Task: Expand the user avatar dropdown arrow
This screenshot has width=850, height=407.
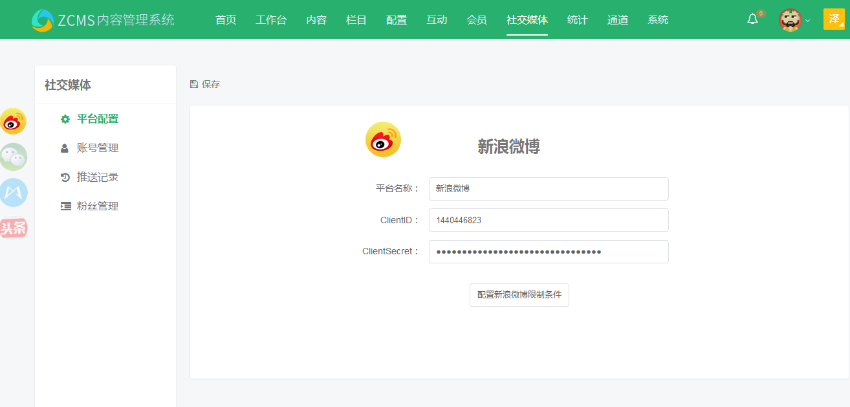Action: [x=808, y=21]
